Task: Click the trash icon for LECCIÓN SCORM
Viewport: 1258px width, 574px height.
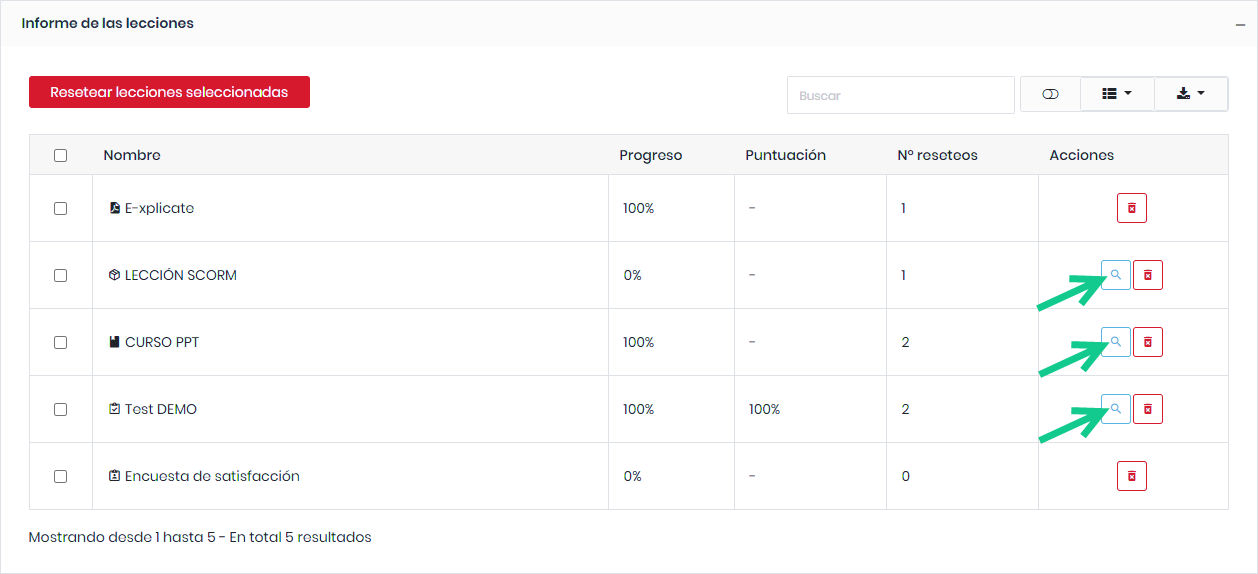Action: (x=1148, y=275)
